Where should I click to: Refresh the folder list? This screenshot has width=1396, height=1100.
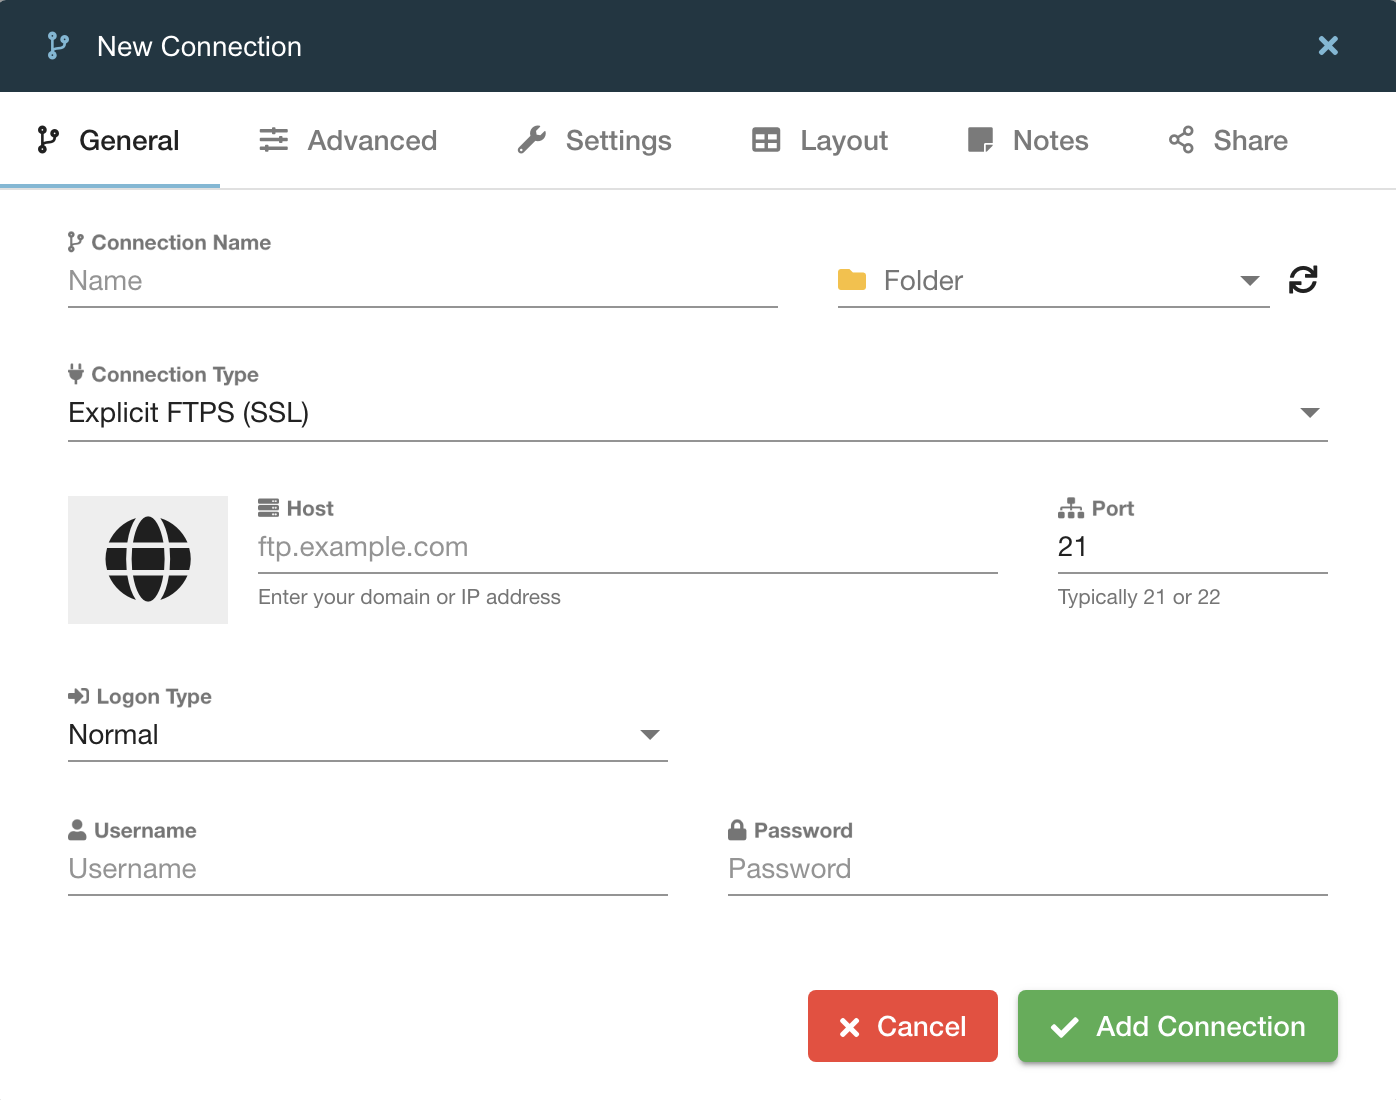(1303, 280)
